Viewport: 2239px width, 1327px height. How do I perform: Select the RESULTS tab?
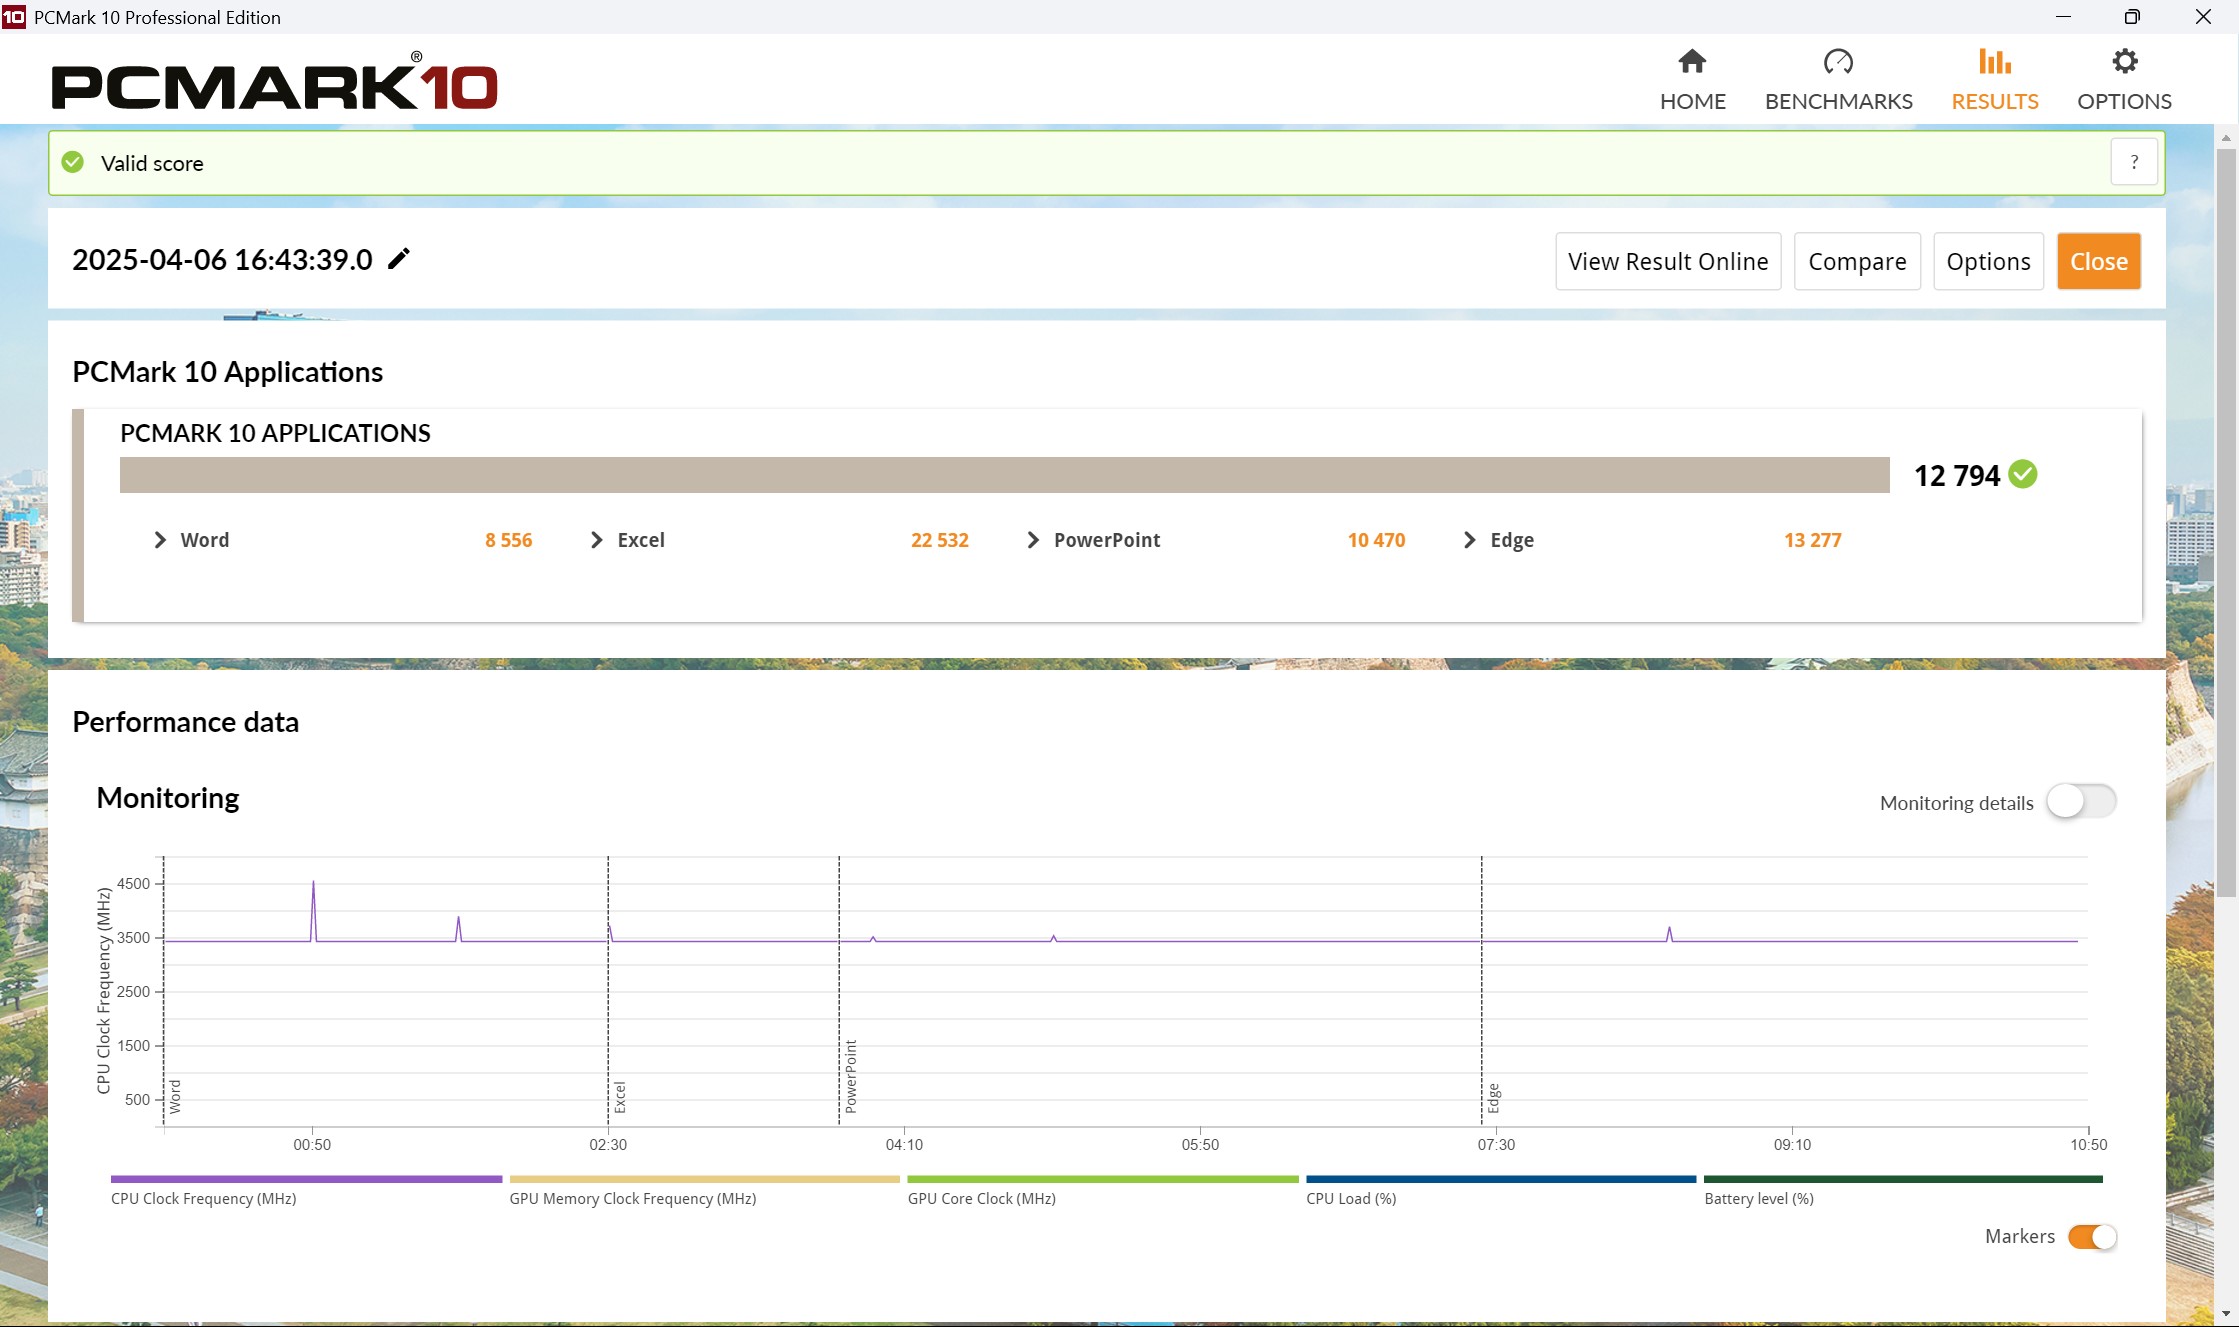1994,80
